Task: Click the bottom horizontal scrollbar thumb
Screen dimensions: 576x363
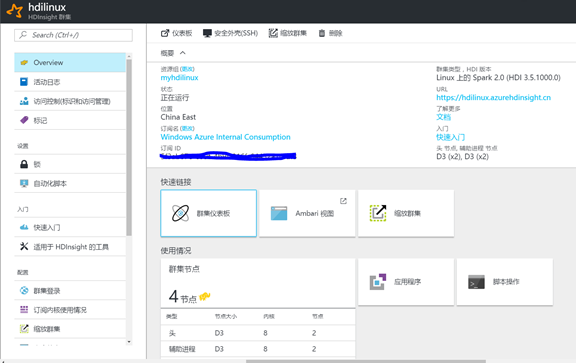Action: tap(366, 361)
